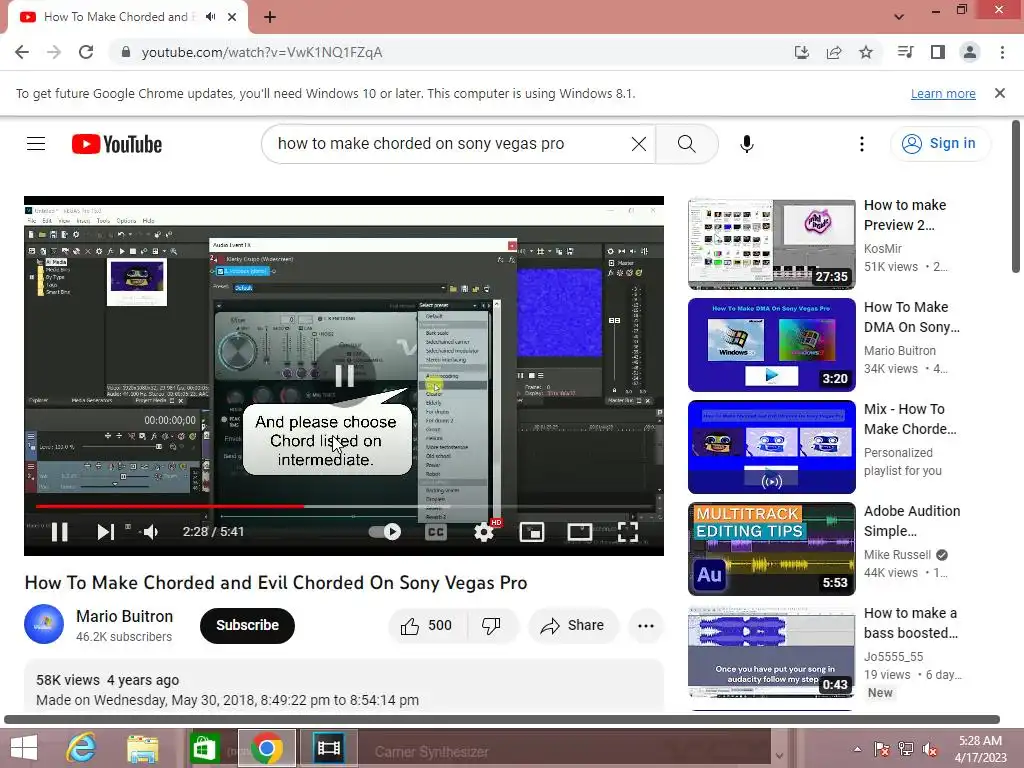
Task: Open Mario Buitron channel avatar
Action: [44, 624]
